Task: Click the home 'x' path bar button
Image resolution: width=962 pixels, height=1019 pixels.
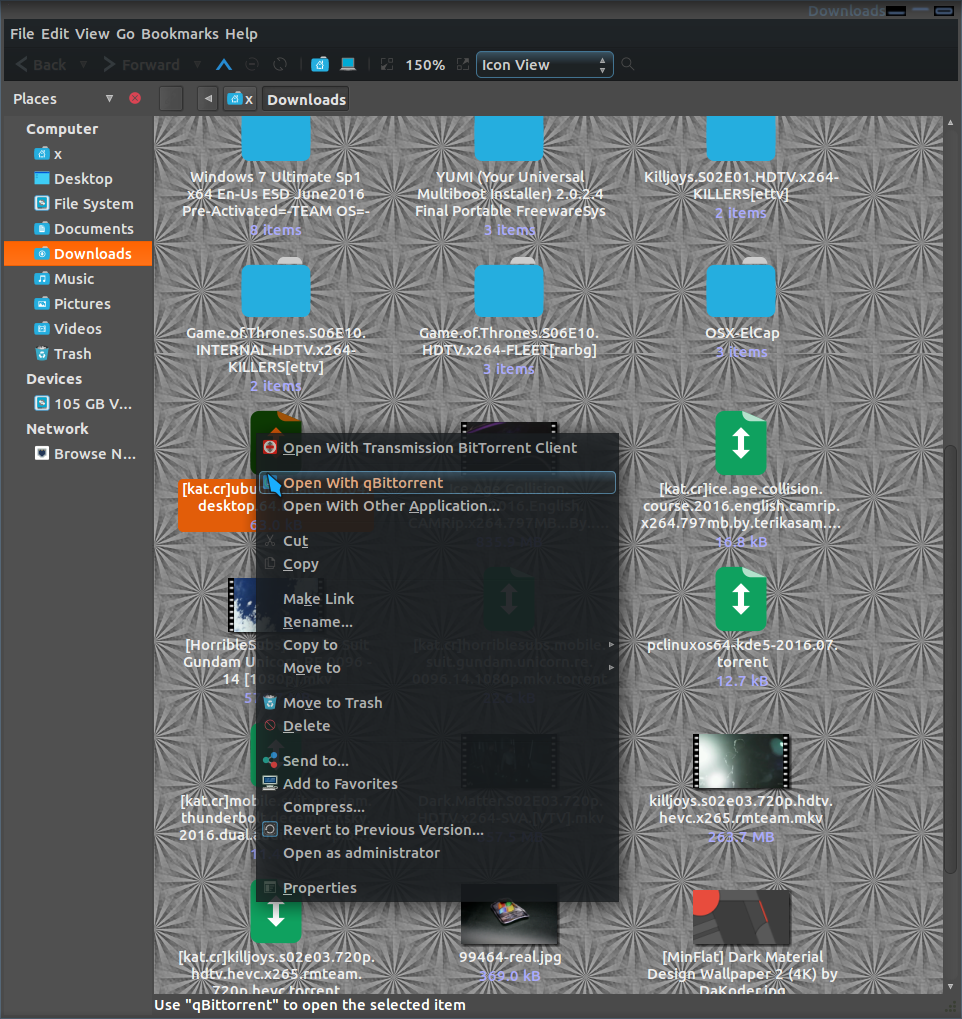Action: (x=240, y=99)
